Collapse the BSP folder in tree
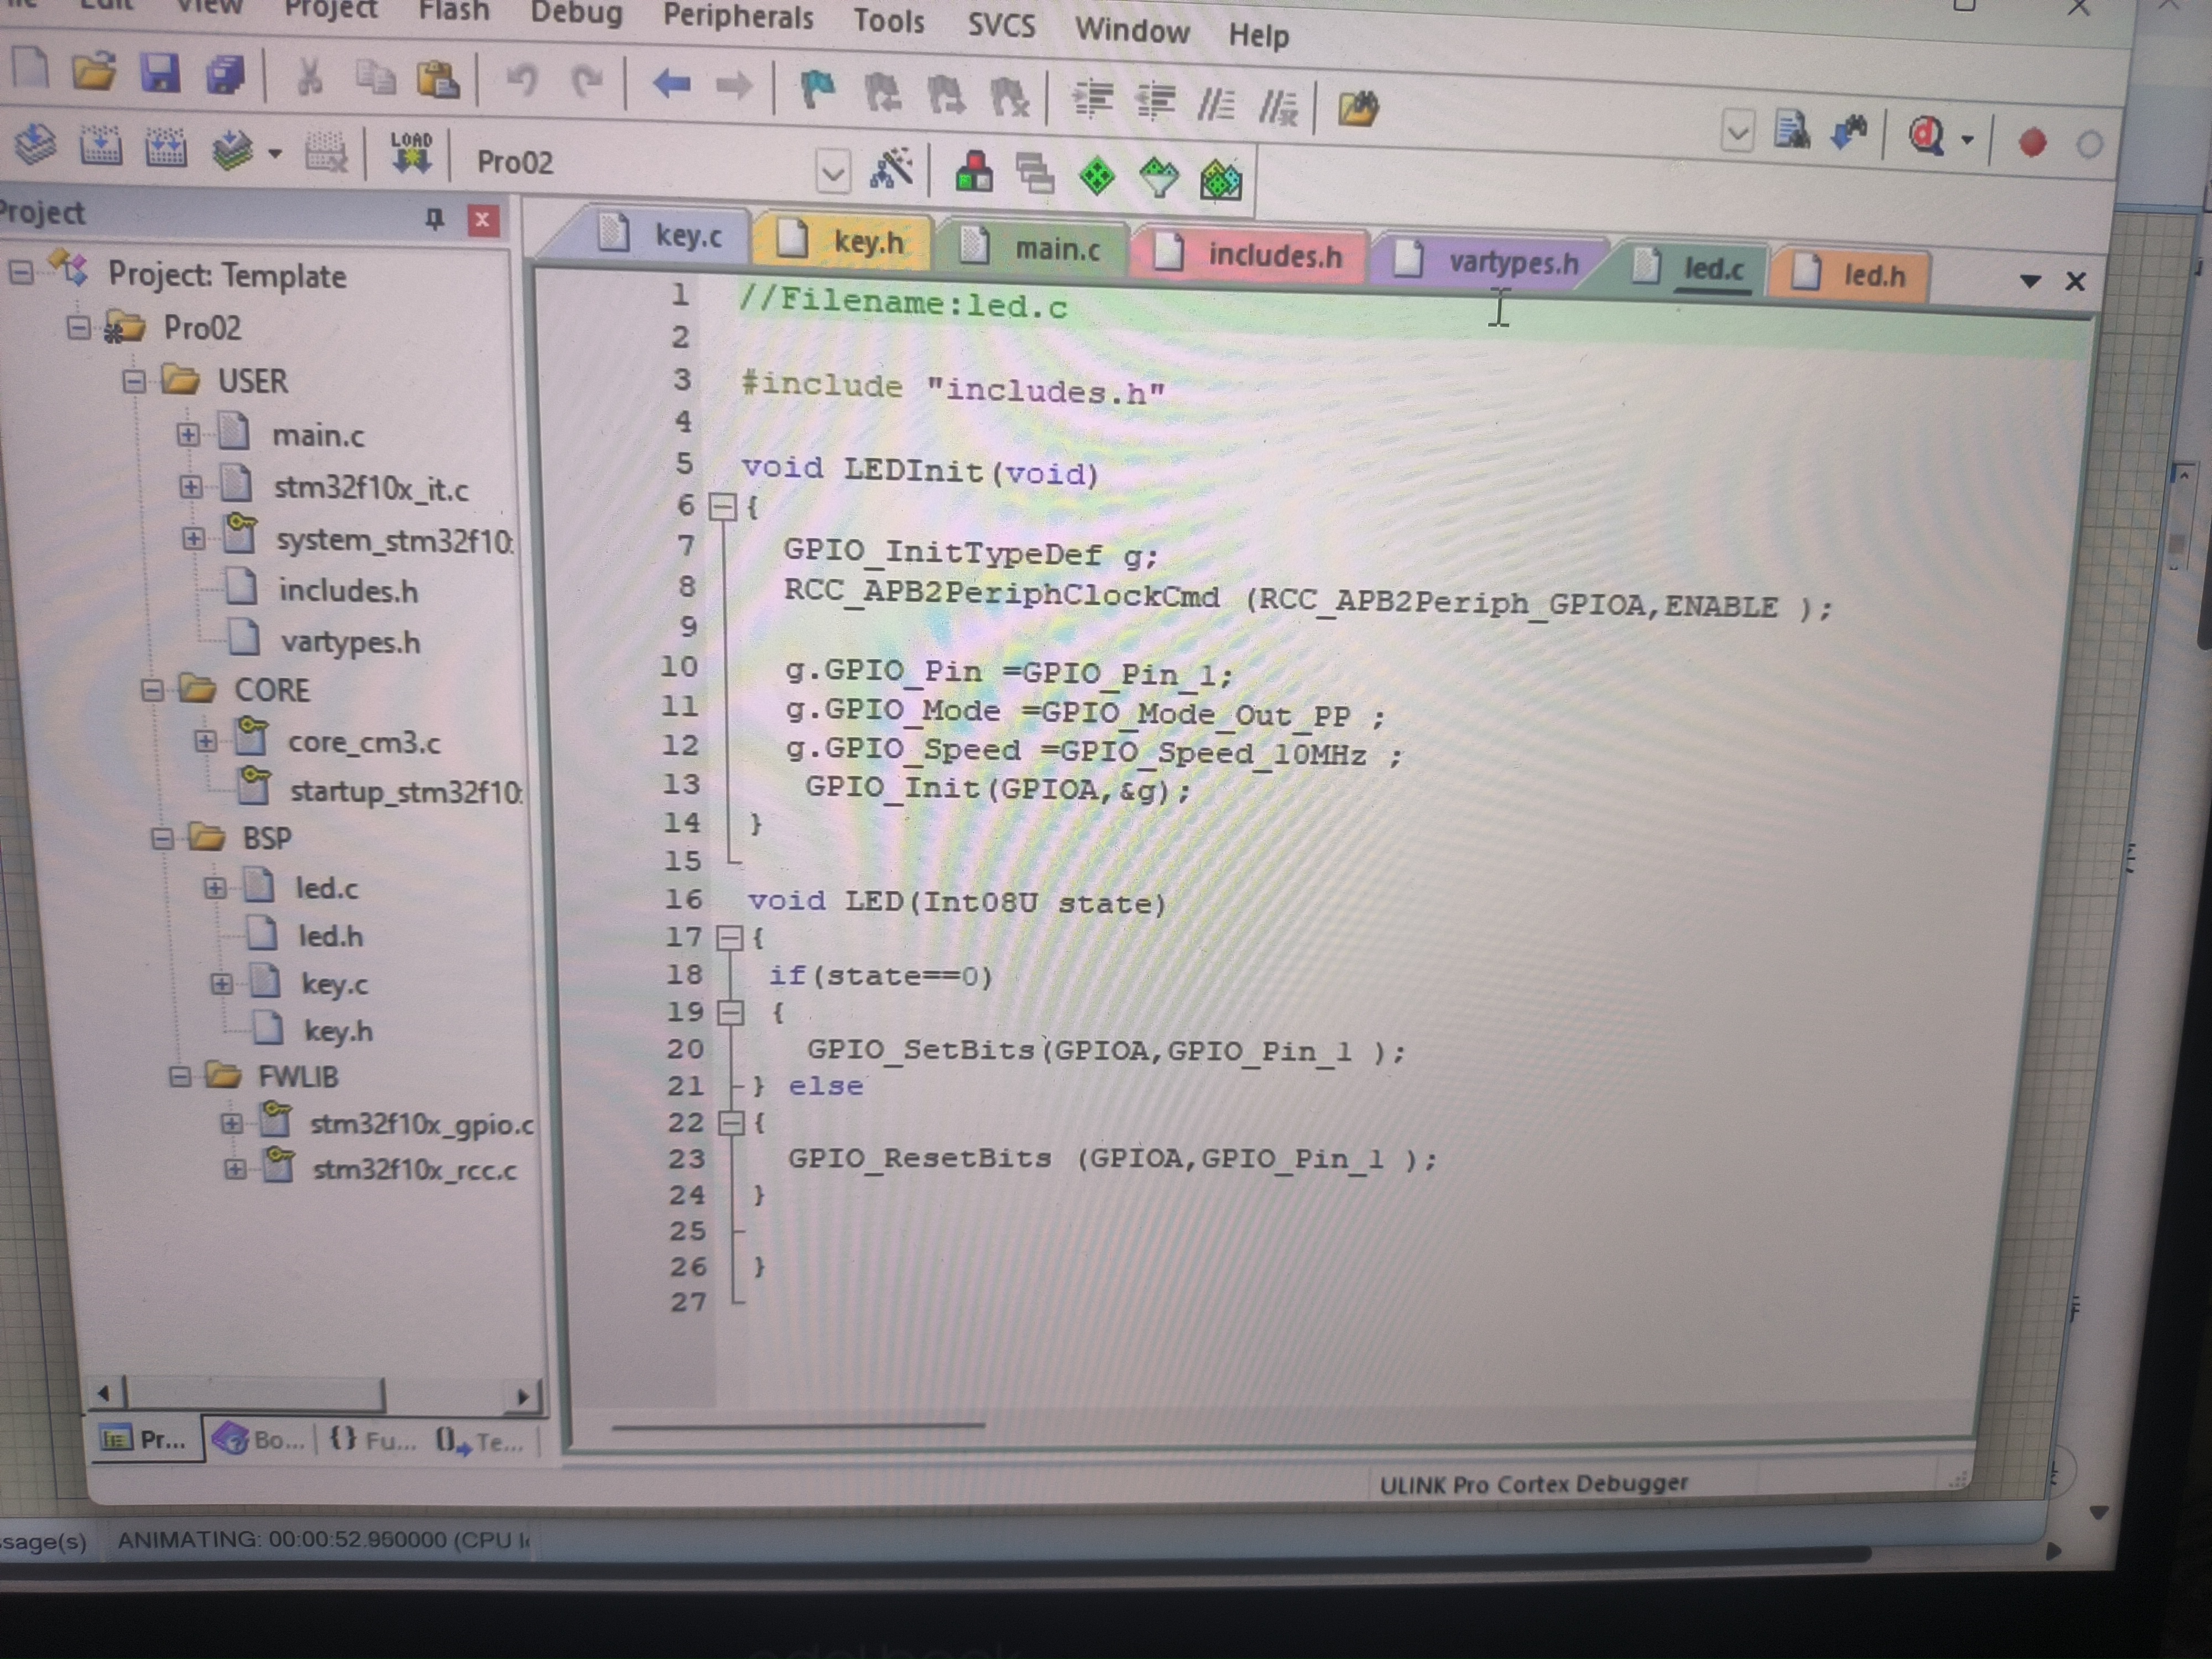This screenshot has height=1659, width=2212. click(x=163, y=838)
